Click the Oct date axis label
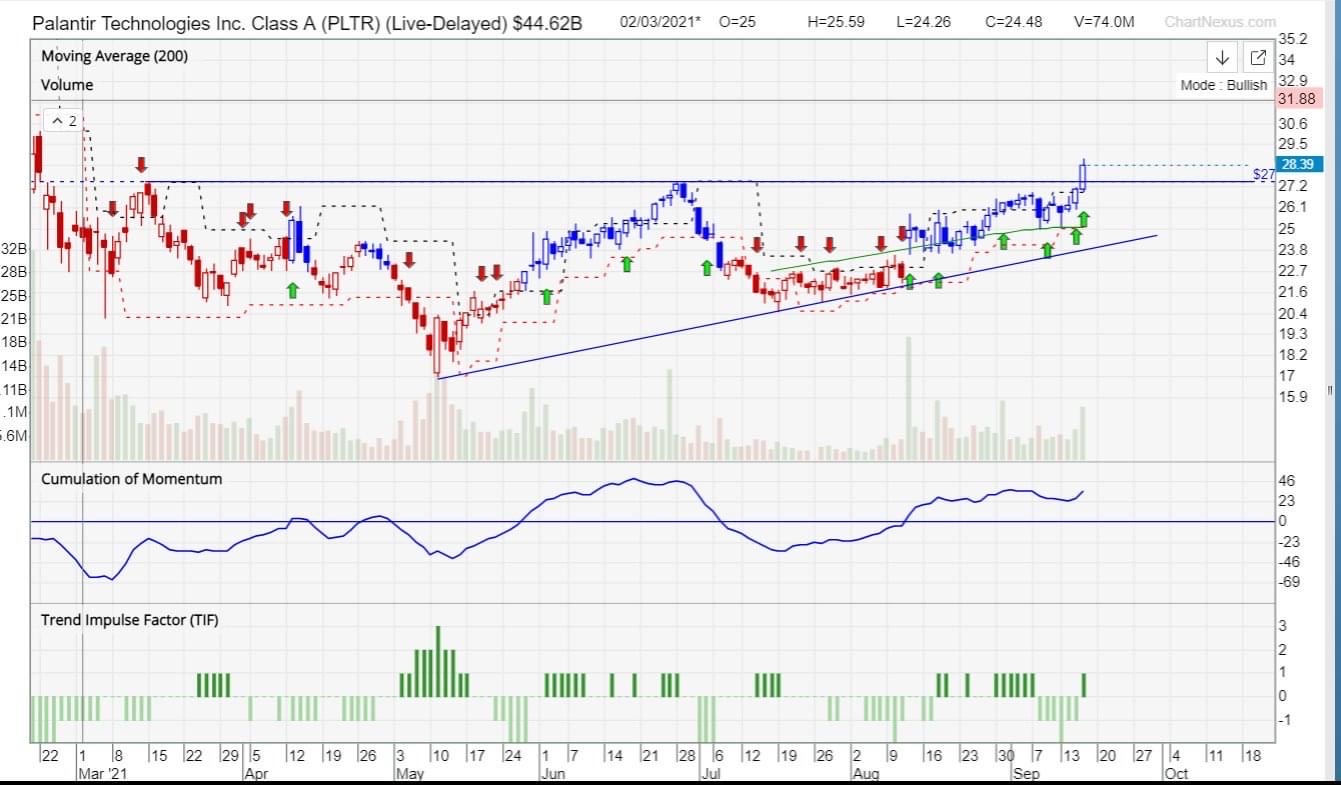 1175,773
